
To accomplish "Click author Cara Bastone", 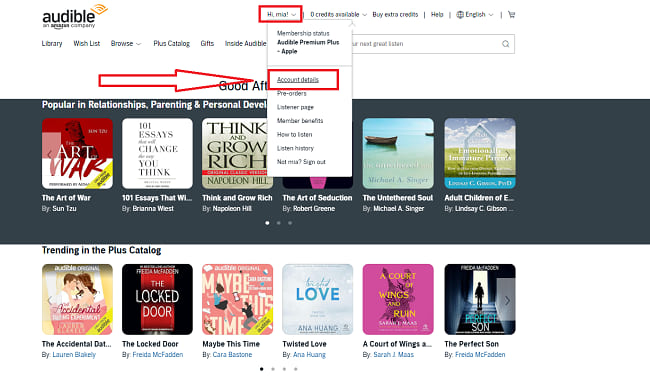I will (232, 355).
